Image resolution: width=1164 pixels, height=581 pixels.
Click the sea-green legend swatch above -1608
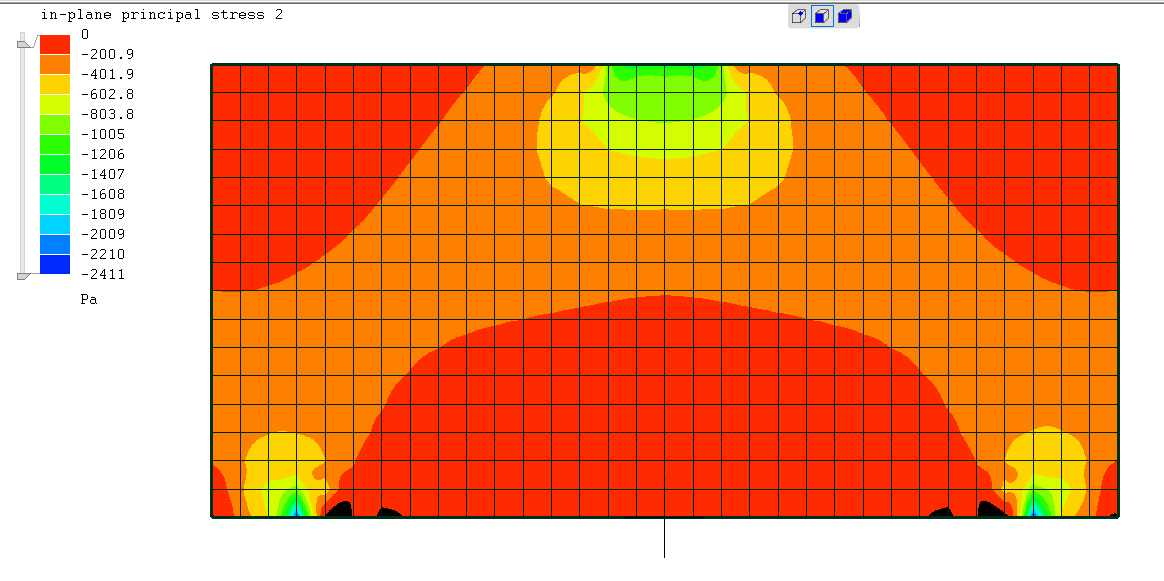tap(55, 185)
